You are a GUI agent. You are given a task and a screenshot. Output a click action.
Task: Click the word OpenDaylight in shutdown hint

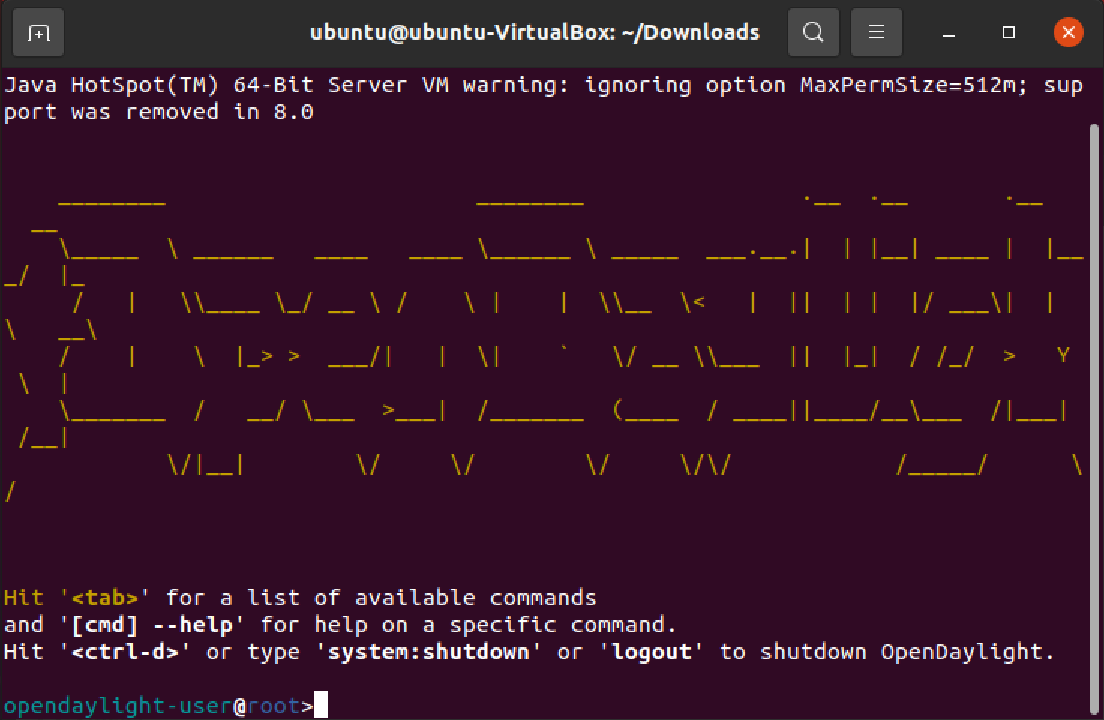point(962,652)
